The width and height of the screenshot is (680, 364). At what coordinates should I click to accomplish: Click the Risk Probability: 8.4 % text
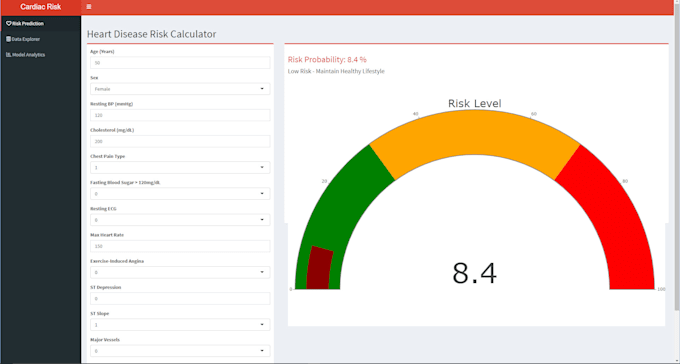coord(327,59)
